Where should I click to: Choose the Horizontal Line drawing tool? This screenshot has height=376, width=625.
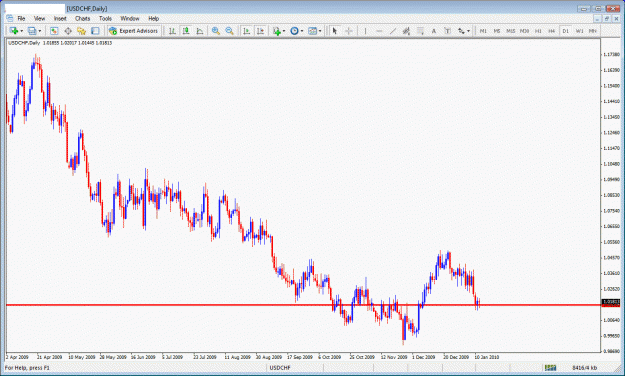(x=379, y=31)
